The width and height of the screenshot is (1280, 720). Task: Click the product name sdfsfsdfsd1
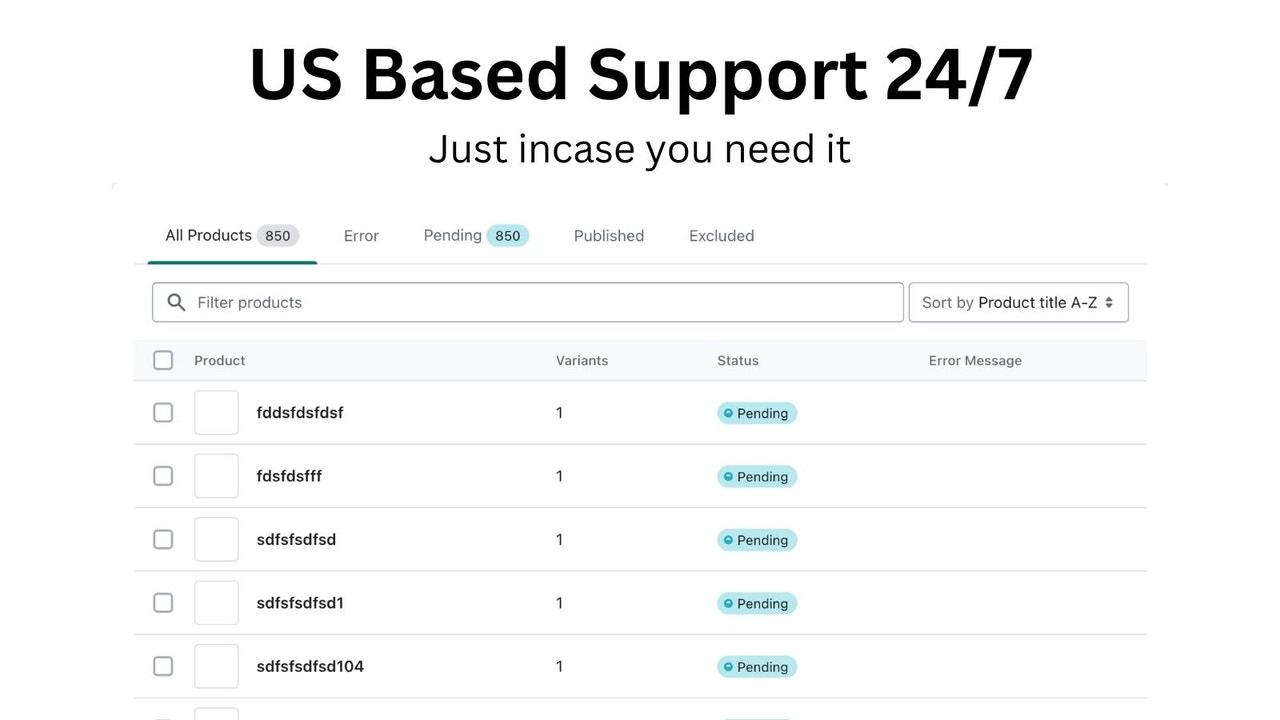[x=300, y=603]
